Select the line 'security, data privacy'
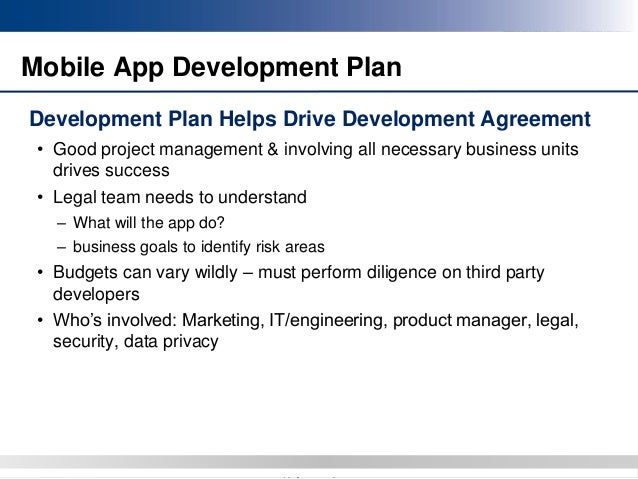This screenshot has height=479, width=638. click(135, 341)
